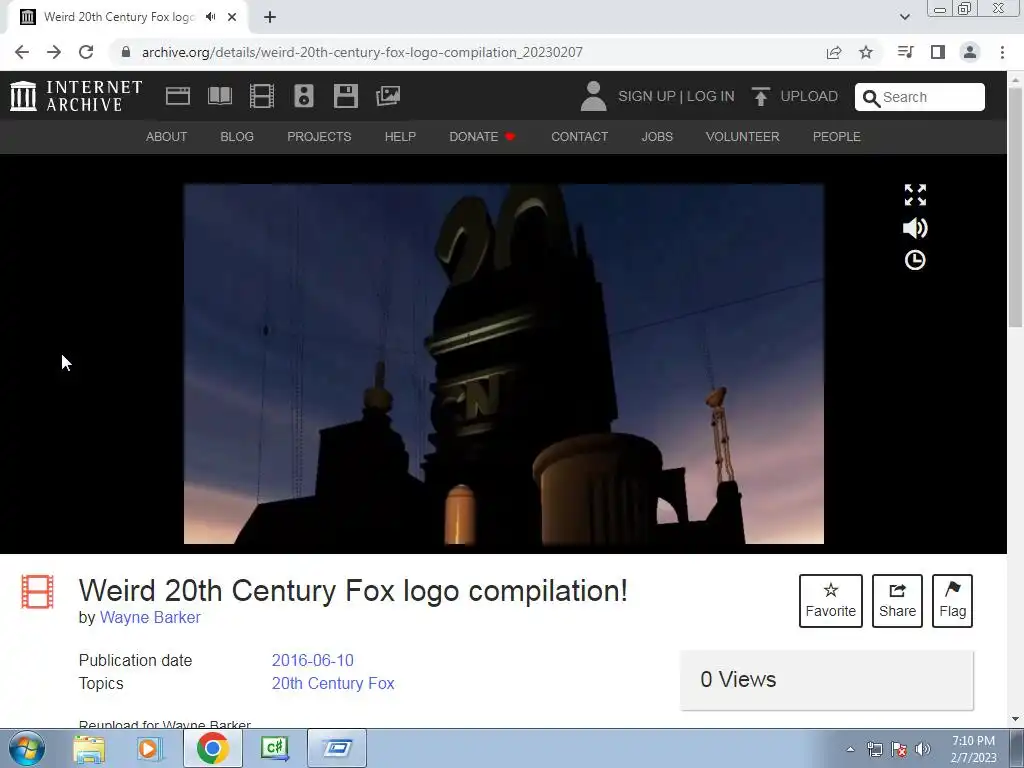Click the address bar URL
Screen dimensions: 1024x768
[362, 52]
